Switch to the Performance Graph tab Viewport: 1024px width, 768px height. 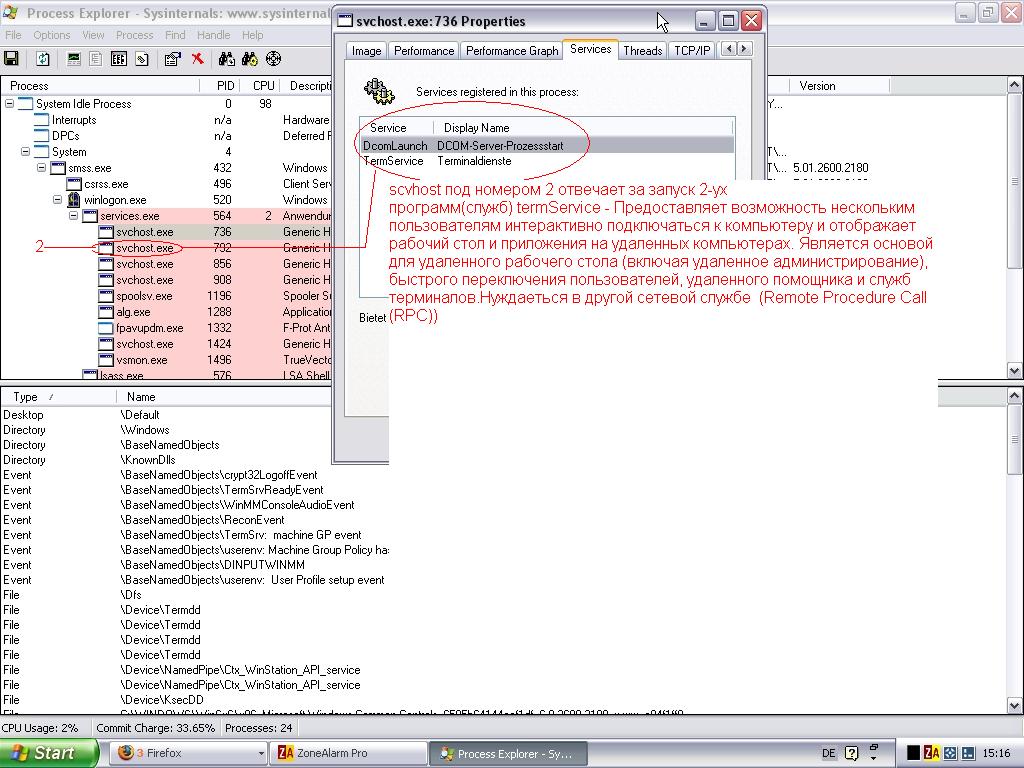tap(512, 50)
